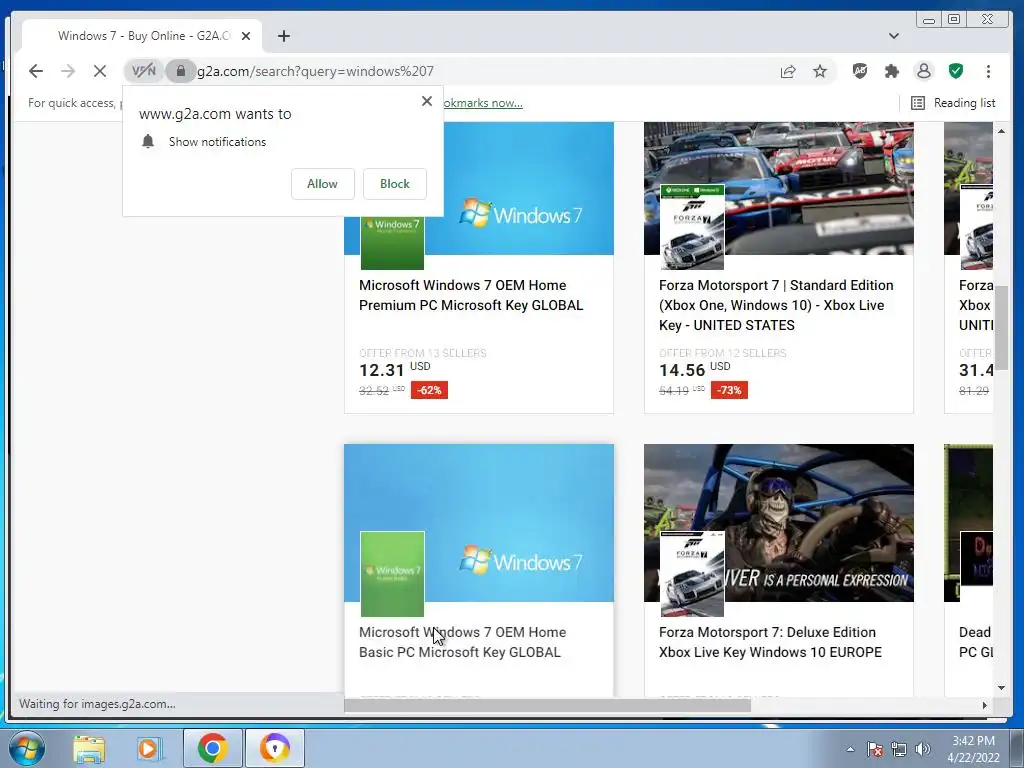The height and width of the screenshot is (768, 1024).
Task: Click the page scroll down arrow
Action: 1001,688
